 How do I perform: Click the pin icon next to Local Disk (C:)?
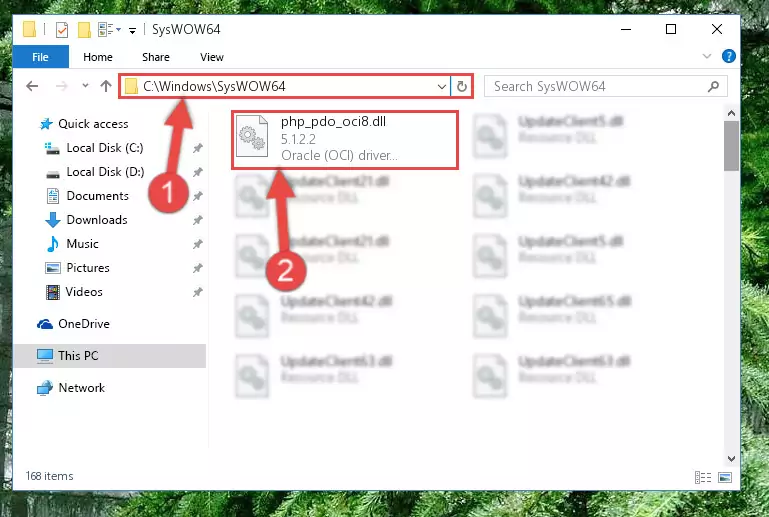(x=198, y=148)
